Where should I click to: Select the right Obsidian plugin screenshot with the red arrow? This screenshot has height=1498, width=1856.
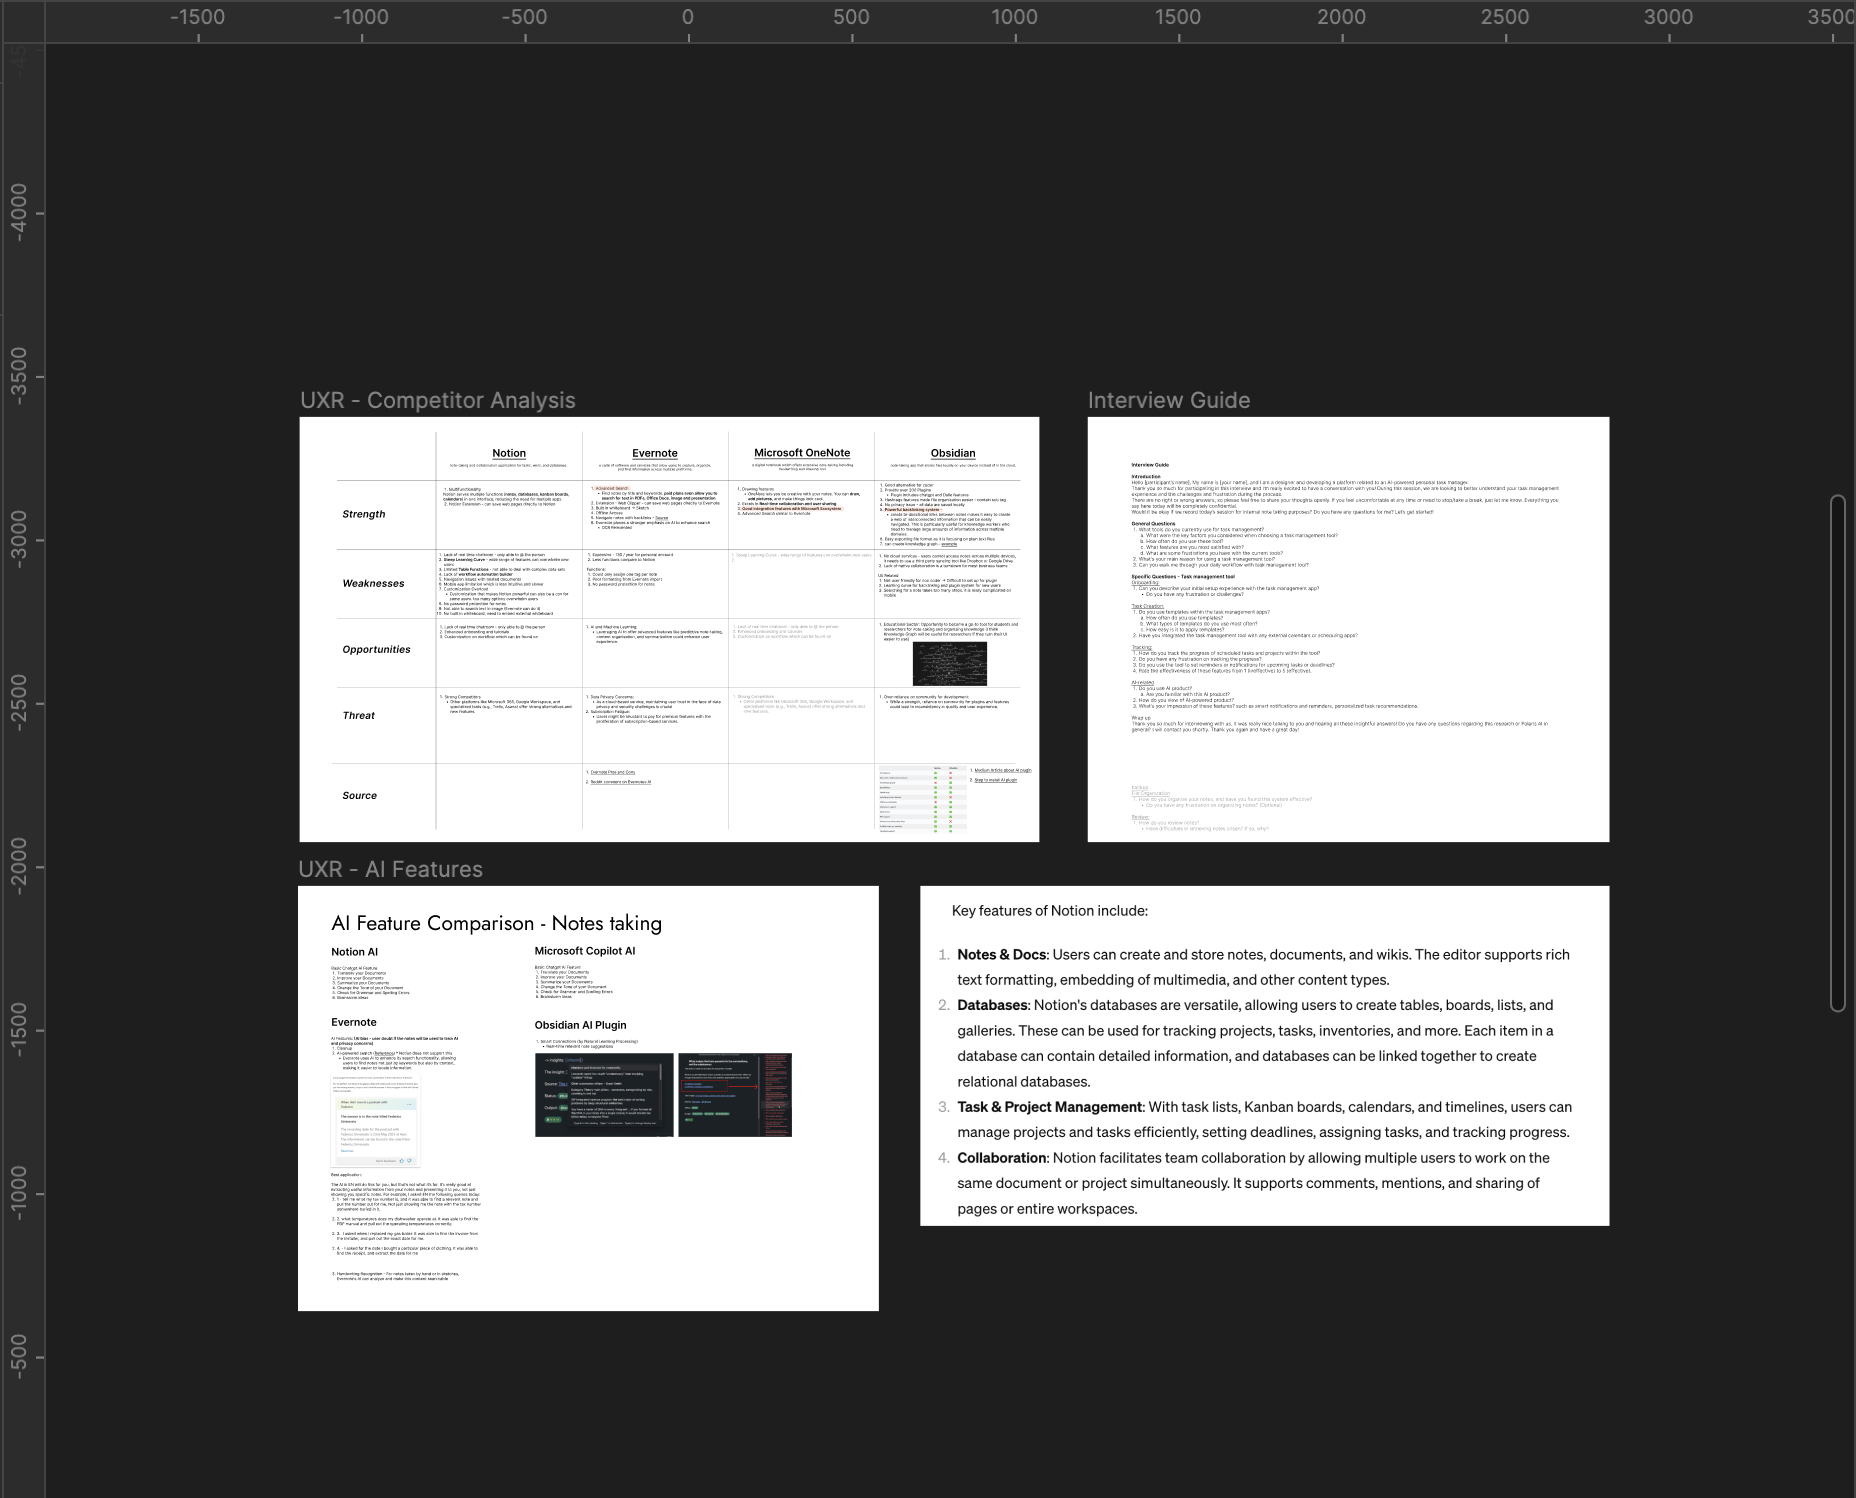coord(735,1094)
